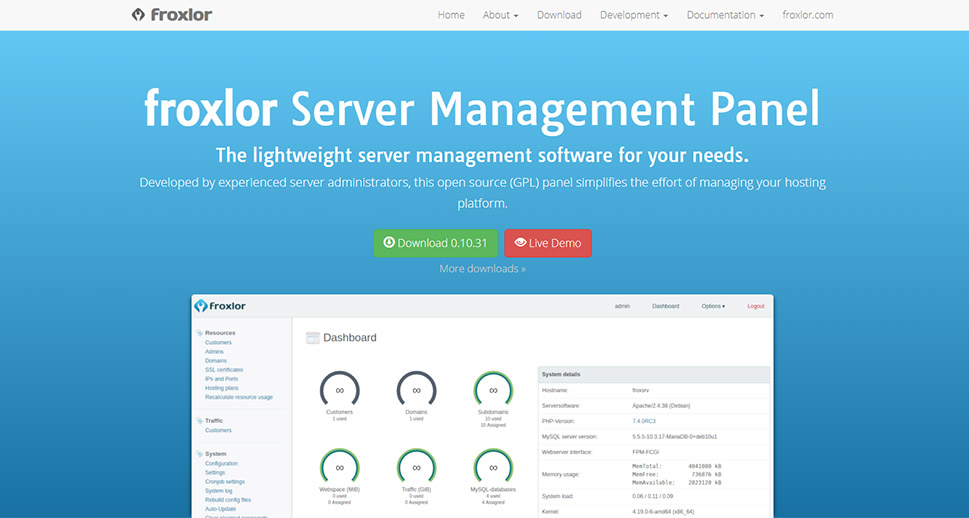Select Download in the top navigation
The width and height of the screenshot is (969, 518).
[x=559, y=15]
